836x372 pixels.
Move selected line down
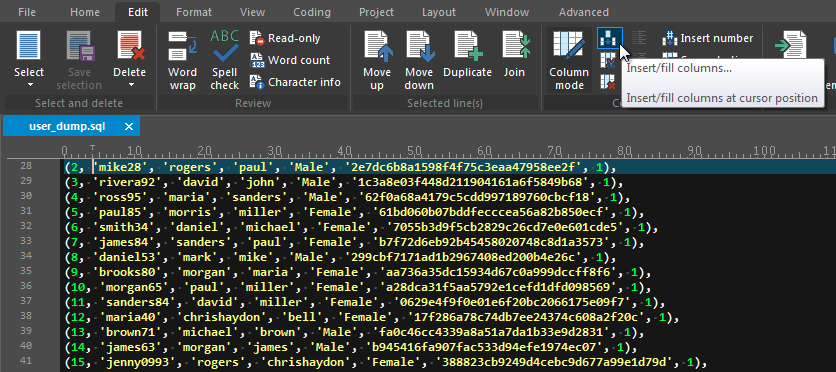click(x=419, y=60)
